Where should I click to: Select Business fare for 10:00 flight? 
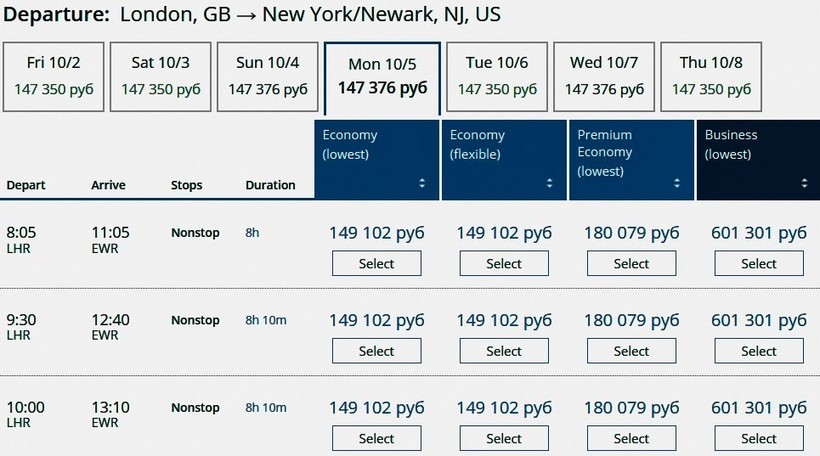758,438
